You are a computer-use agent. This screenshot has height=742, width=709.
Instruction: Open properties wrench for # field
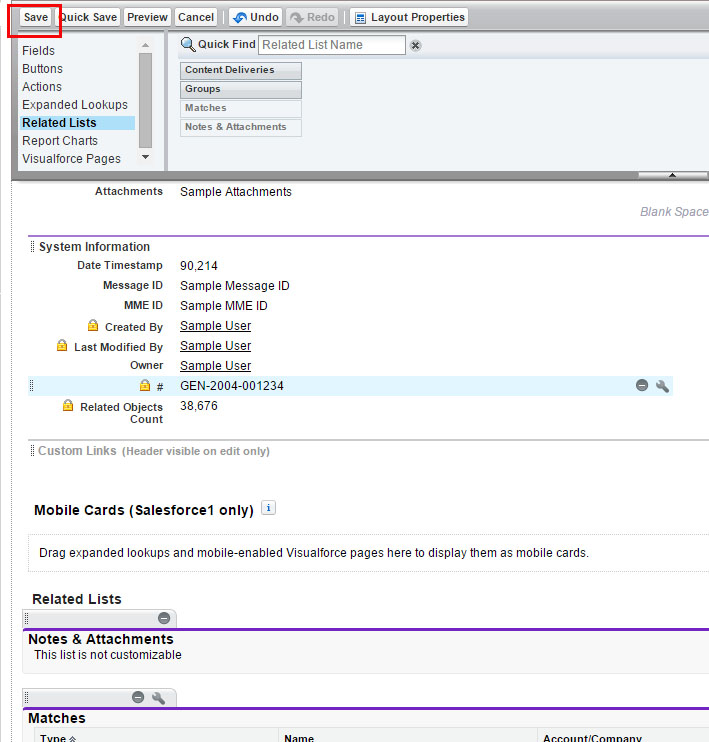point(662,386)
